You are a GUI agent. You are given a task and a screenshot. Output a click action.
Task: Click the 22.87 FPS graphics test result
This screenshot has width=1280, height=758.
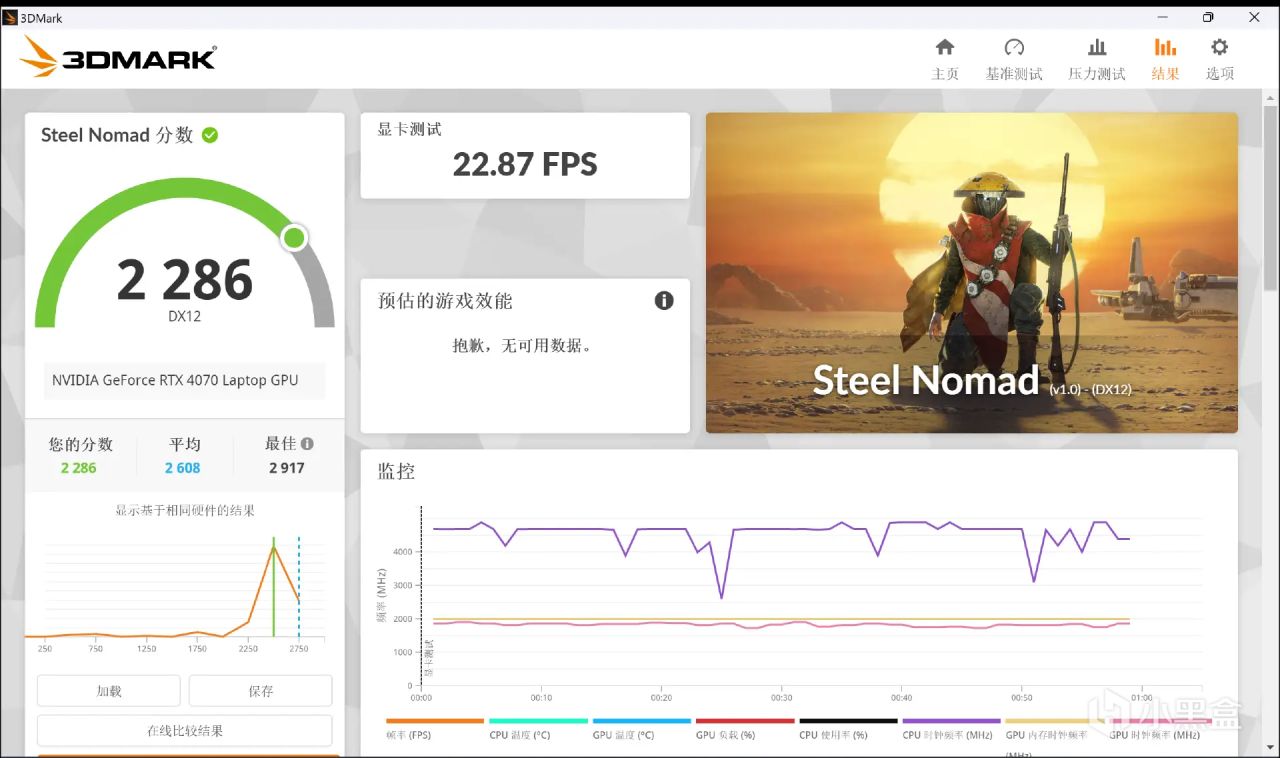525,164
